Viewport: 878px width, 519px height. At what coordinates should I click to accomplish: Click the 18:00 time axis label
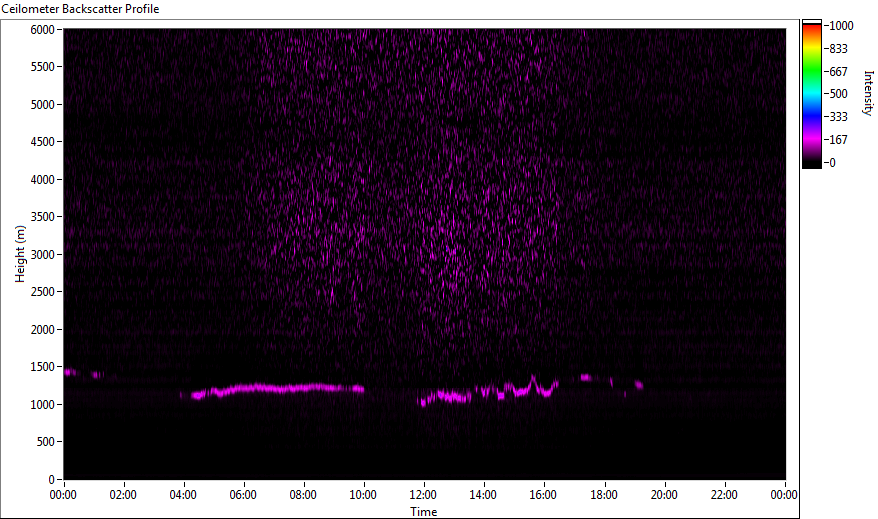[604, 495]
